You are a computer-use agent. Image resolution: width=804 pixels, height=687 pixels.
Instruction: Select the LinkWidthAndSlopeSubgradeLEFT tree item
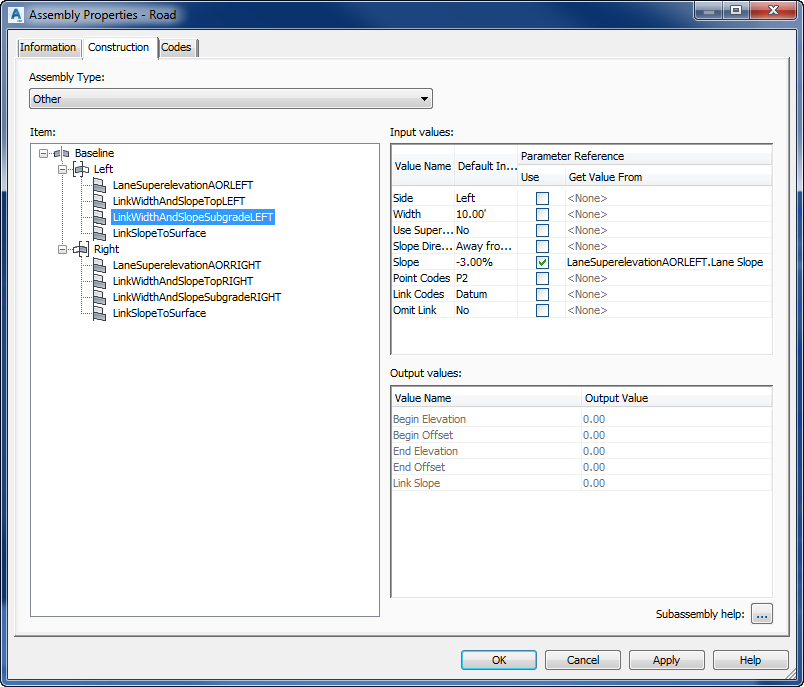[x=192, y=217]
